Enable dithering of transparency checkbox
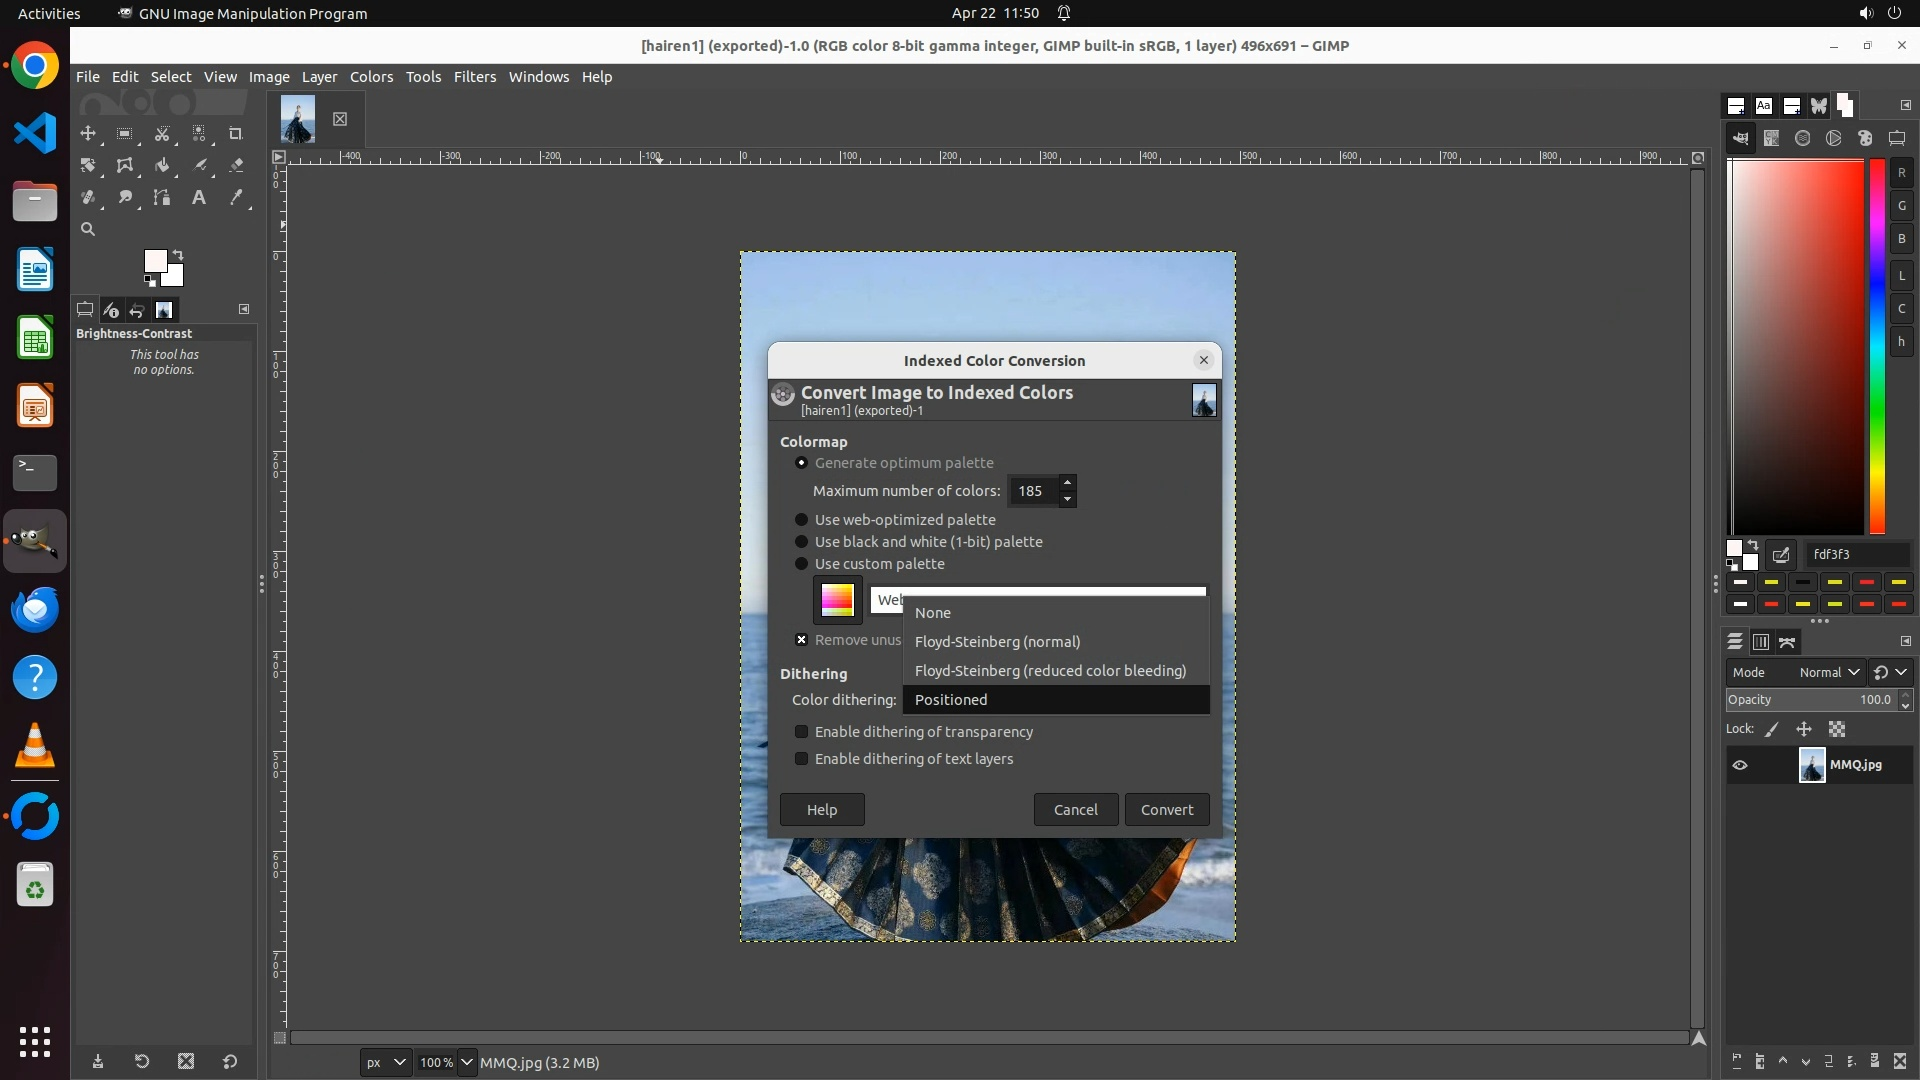This screenshot has width=1920, height=1080. (x=801, y=732)
